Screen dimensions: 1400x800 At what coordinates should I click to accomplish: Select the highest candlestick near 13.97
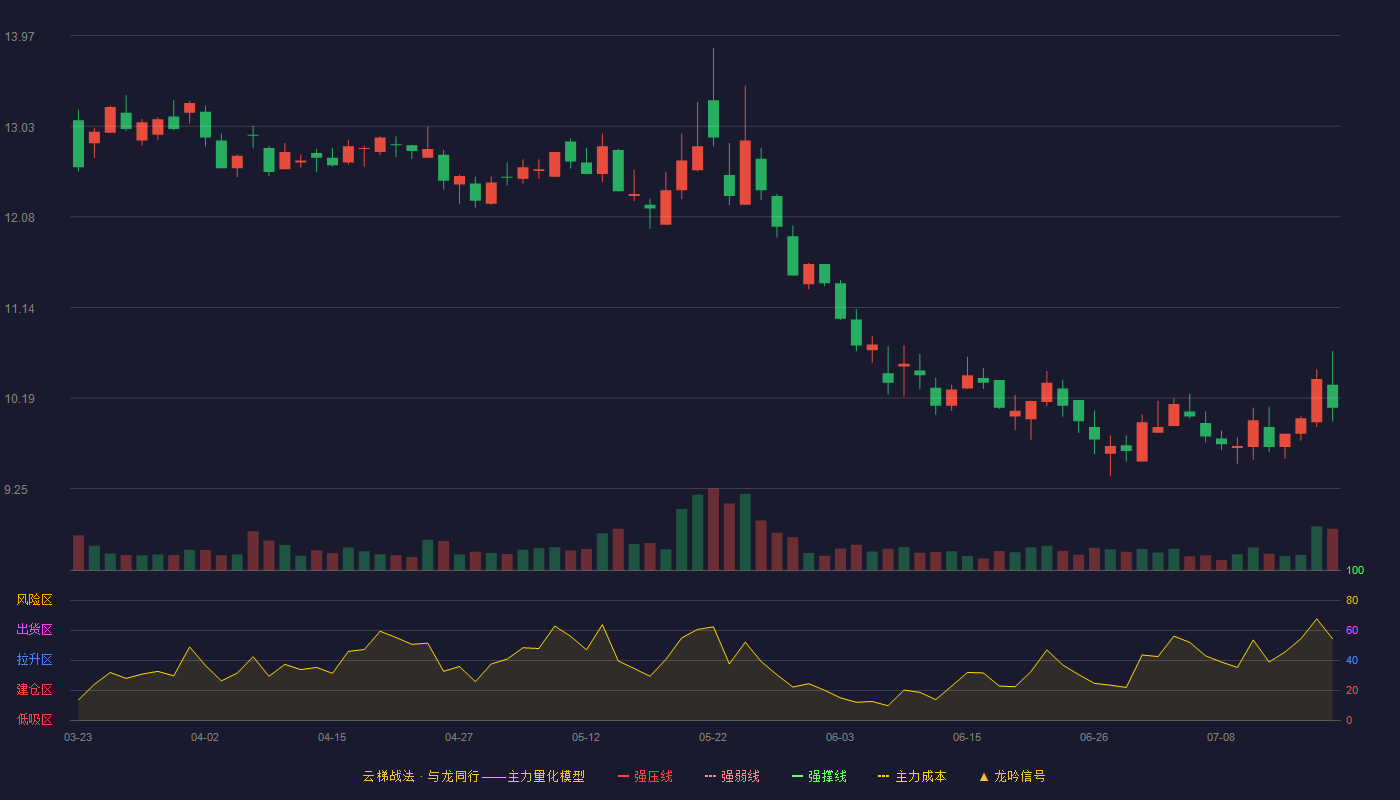pyautogui.click(x=713, y=118)
